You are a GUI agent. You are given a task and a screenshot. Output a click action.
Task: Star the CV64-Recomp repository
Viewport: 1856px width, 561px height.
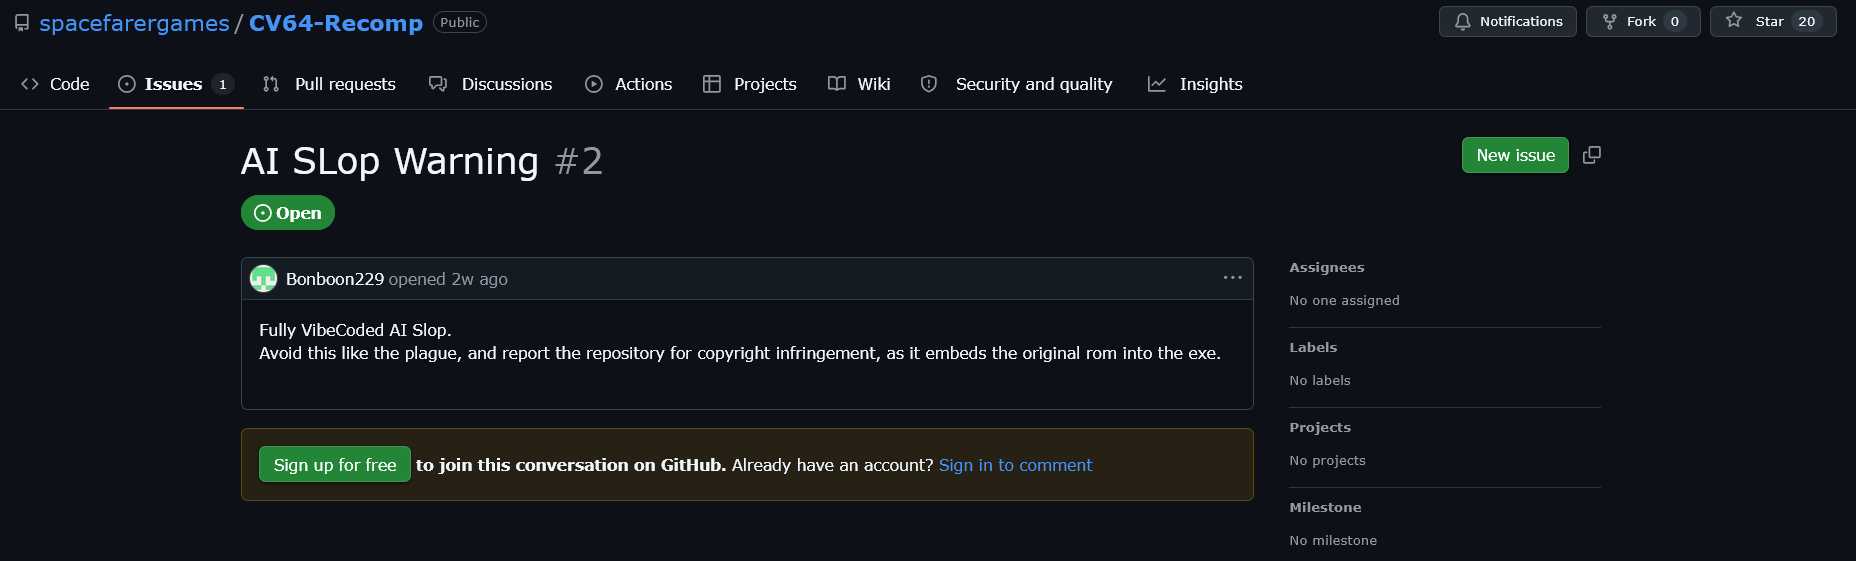tap(1772, 22)
